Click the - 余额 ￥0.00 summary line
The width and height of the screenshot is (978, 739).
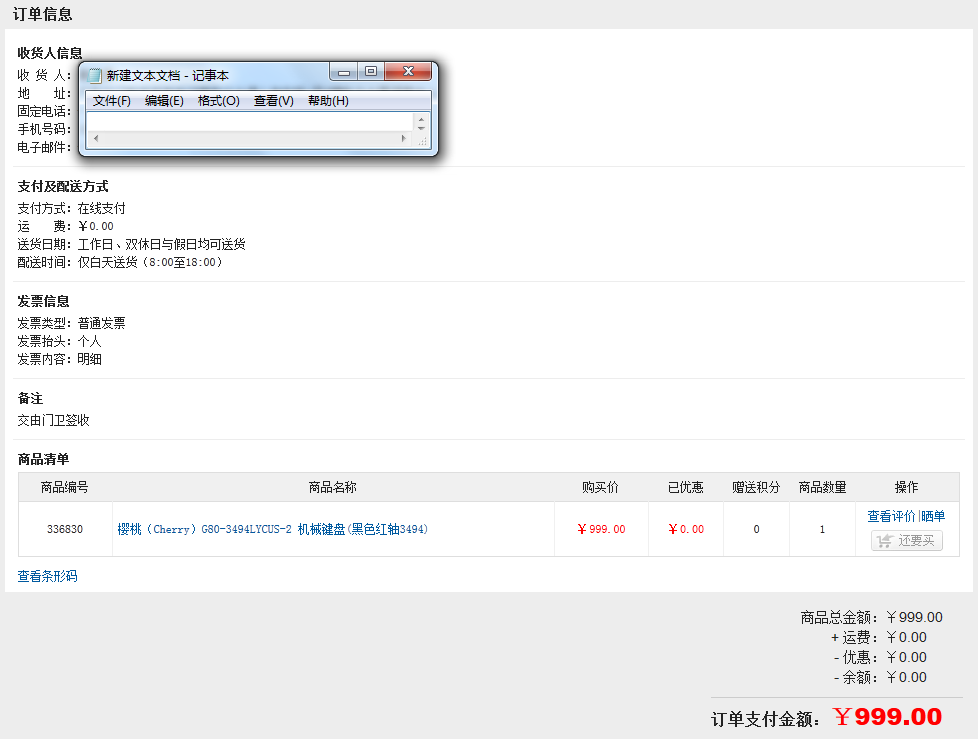click(x=880, y=677)
